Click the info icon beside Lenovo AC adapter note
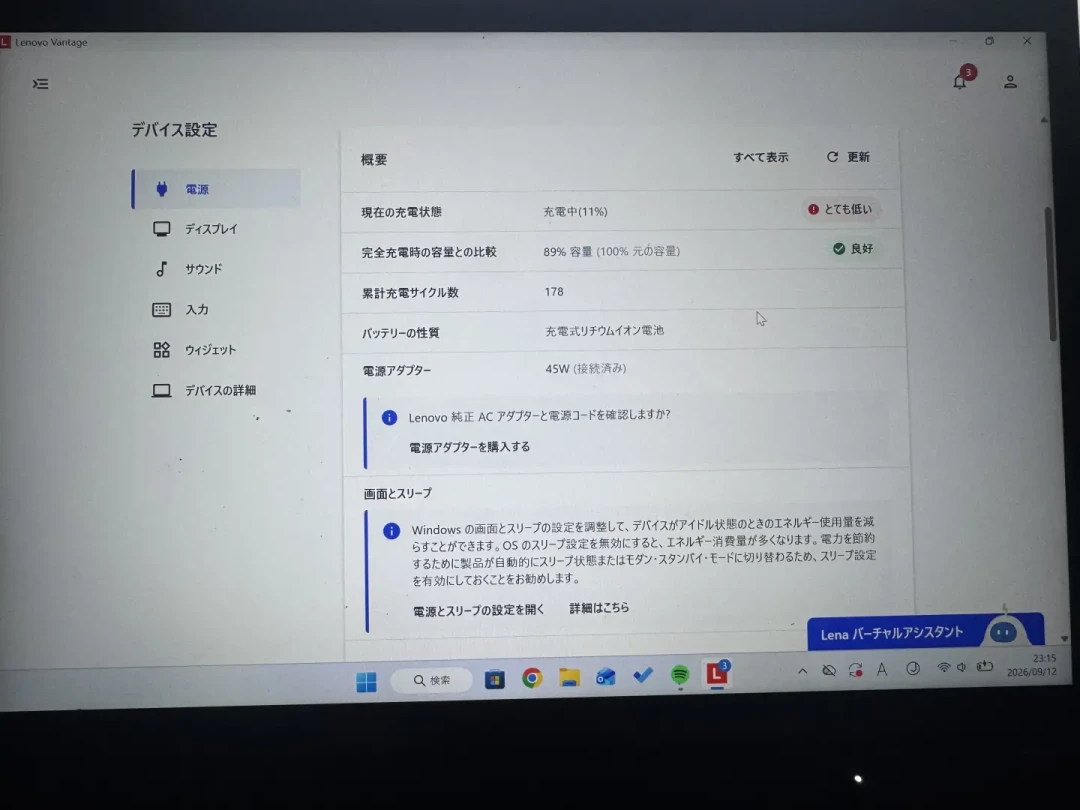 [x=389, y=417]
